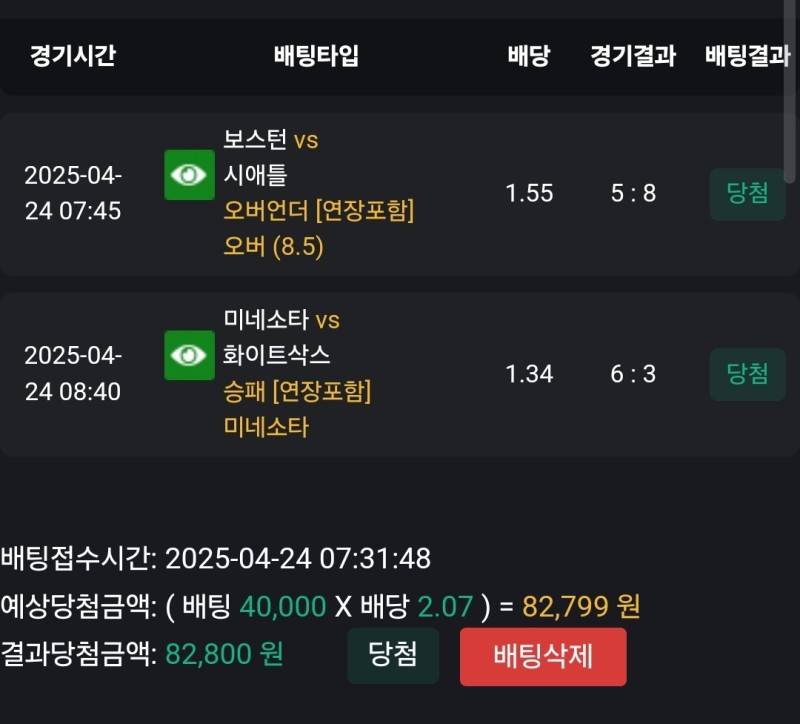Click the 5 : 8 game score
The width and height of the screenshot is (800, 724).
(x=633, y=194)
